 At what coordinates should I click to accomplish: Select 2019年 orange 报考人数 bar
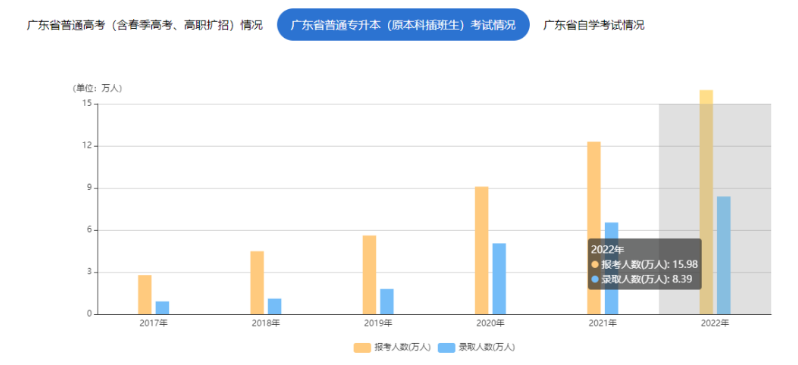pos(369,275)
